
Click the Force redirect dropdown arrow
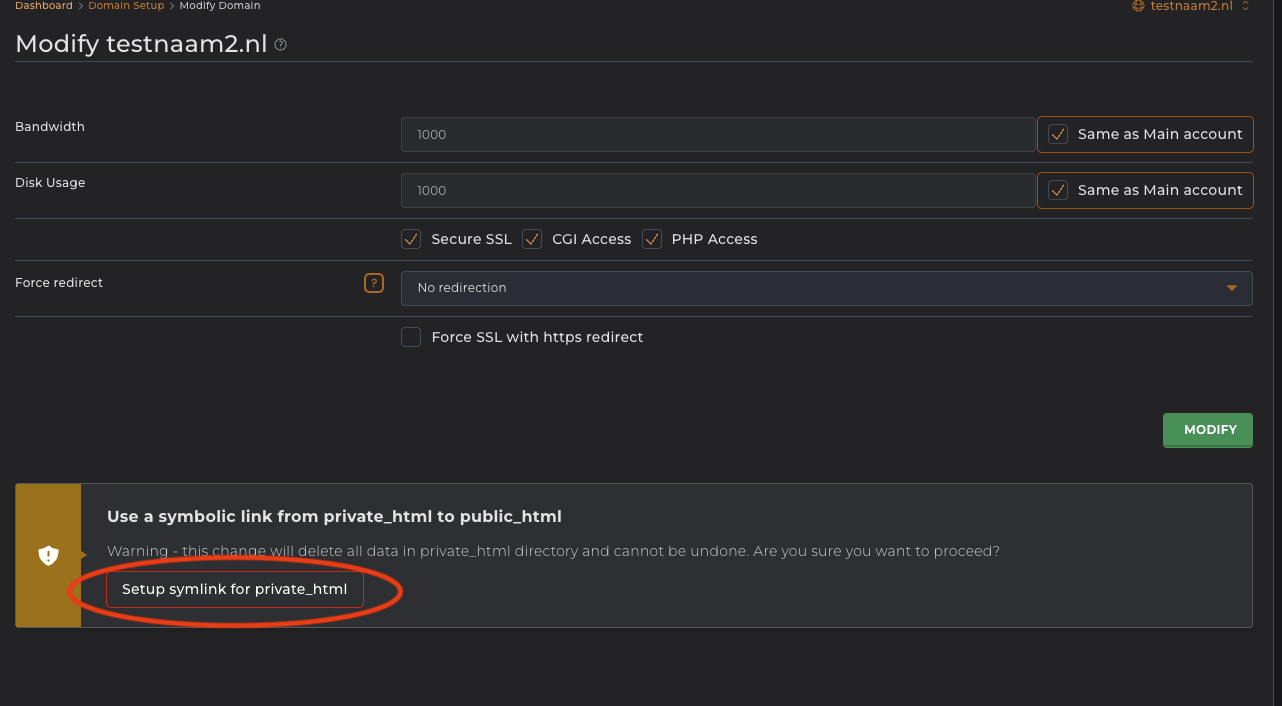[x=1231, y=288]
